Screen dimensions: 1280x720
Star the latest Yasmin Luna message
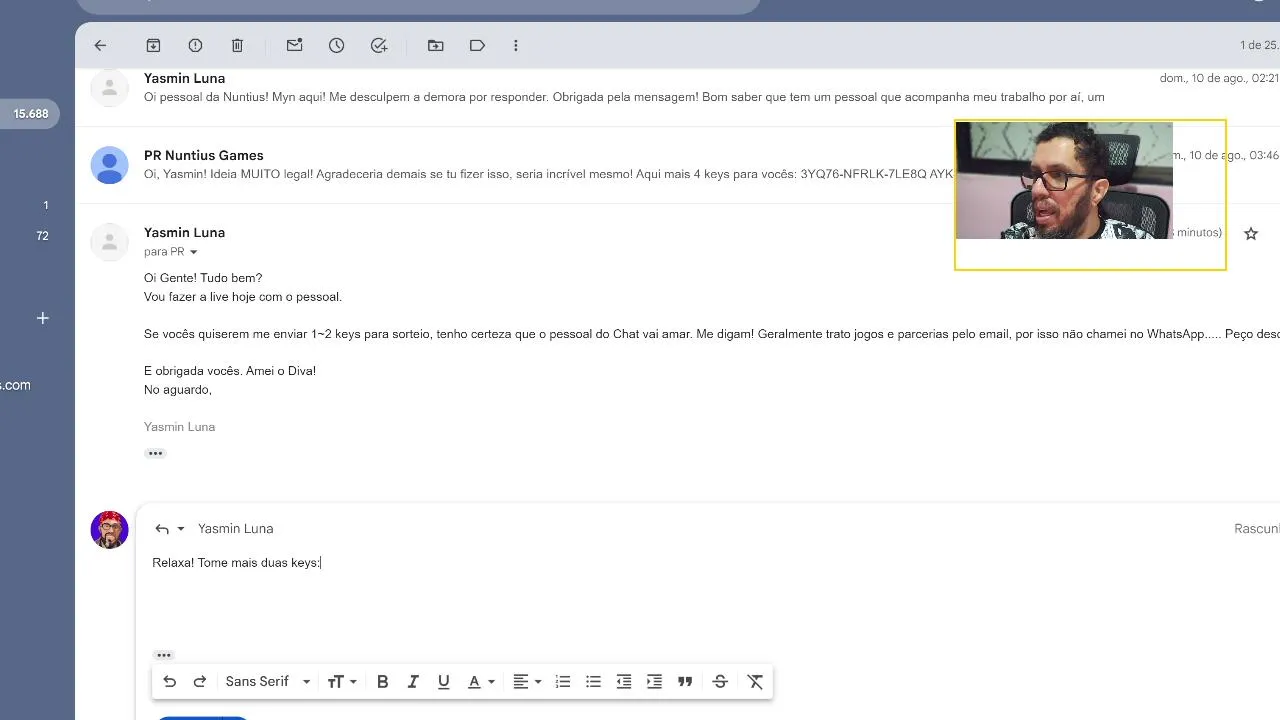click(1251, 233)
